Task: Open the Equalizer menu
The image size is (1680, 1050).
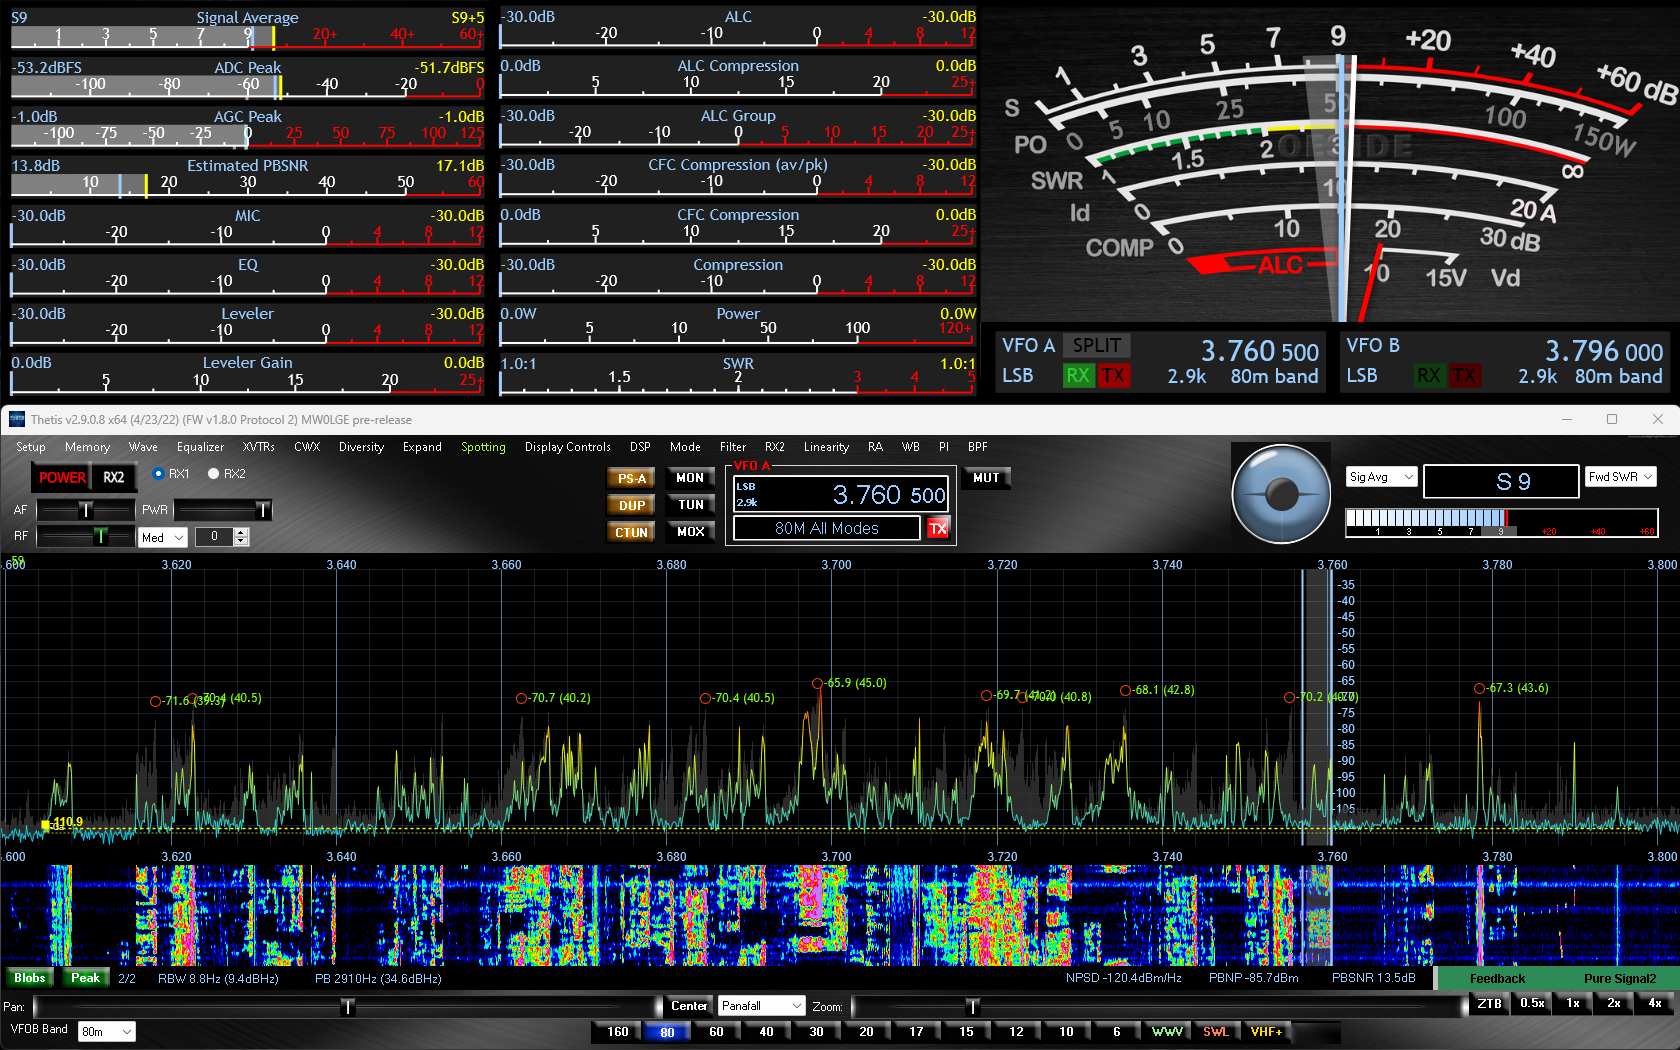Action: click(x=200, y=447)
